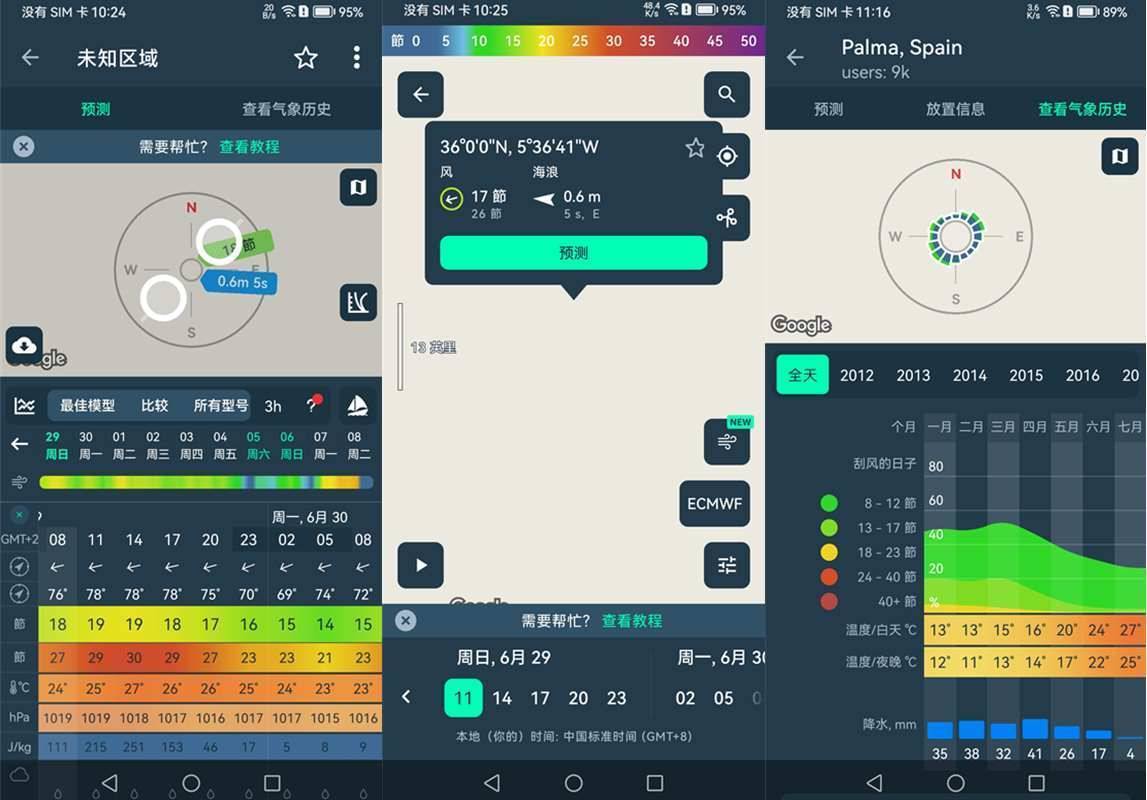Center the map on my location
The height and width of the screenshot is (800, 1147).
727,156
